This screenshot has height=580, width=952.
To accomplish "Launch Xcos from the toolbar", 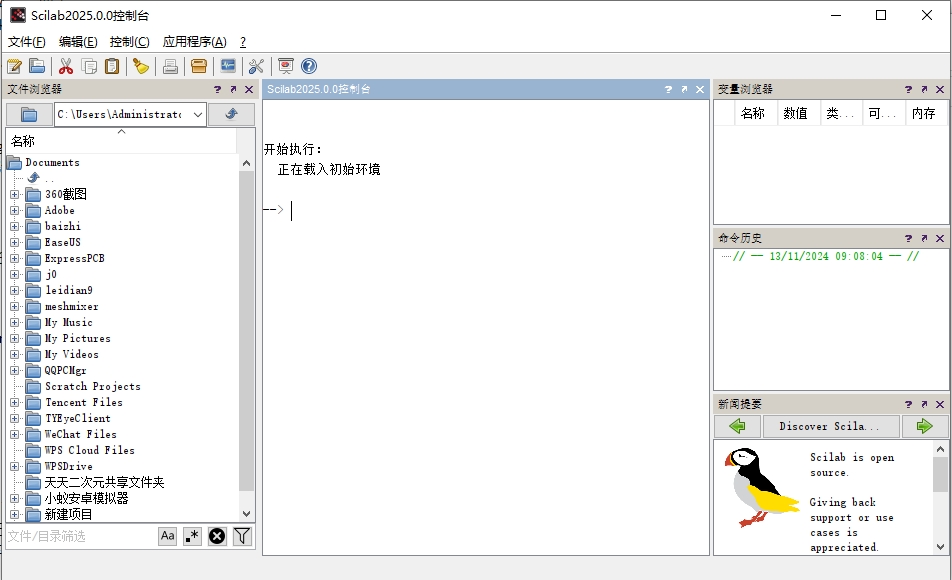I will coord(226,66).
